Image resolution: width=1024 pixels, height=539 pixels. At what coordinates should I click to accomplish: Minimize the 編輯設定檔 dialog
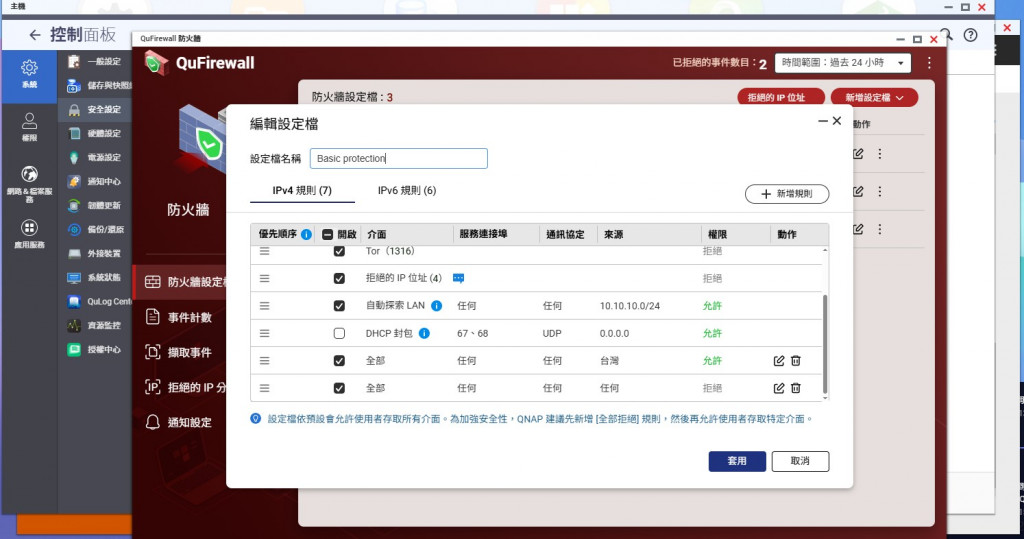tap(823, 121)
